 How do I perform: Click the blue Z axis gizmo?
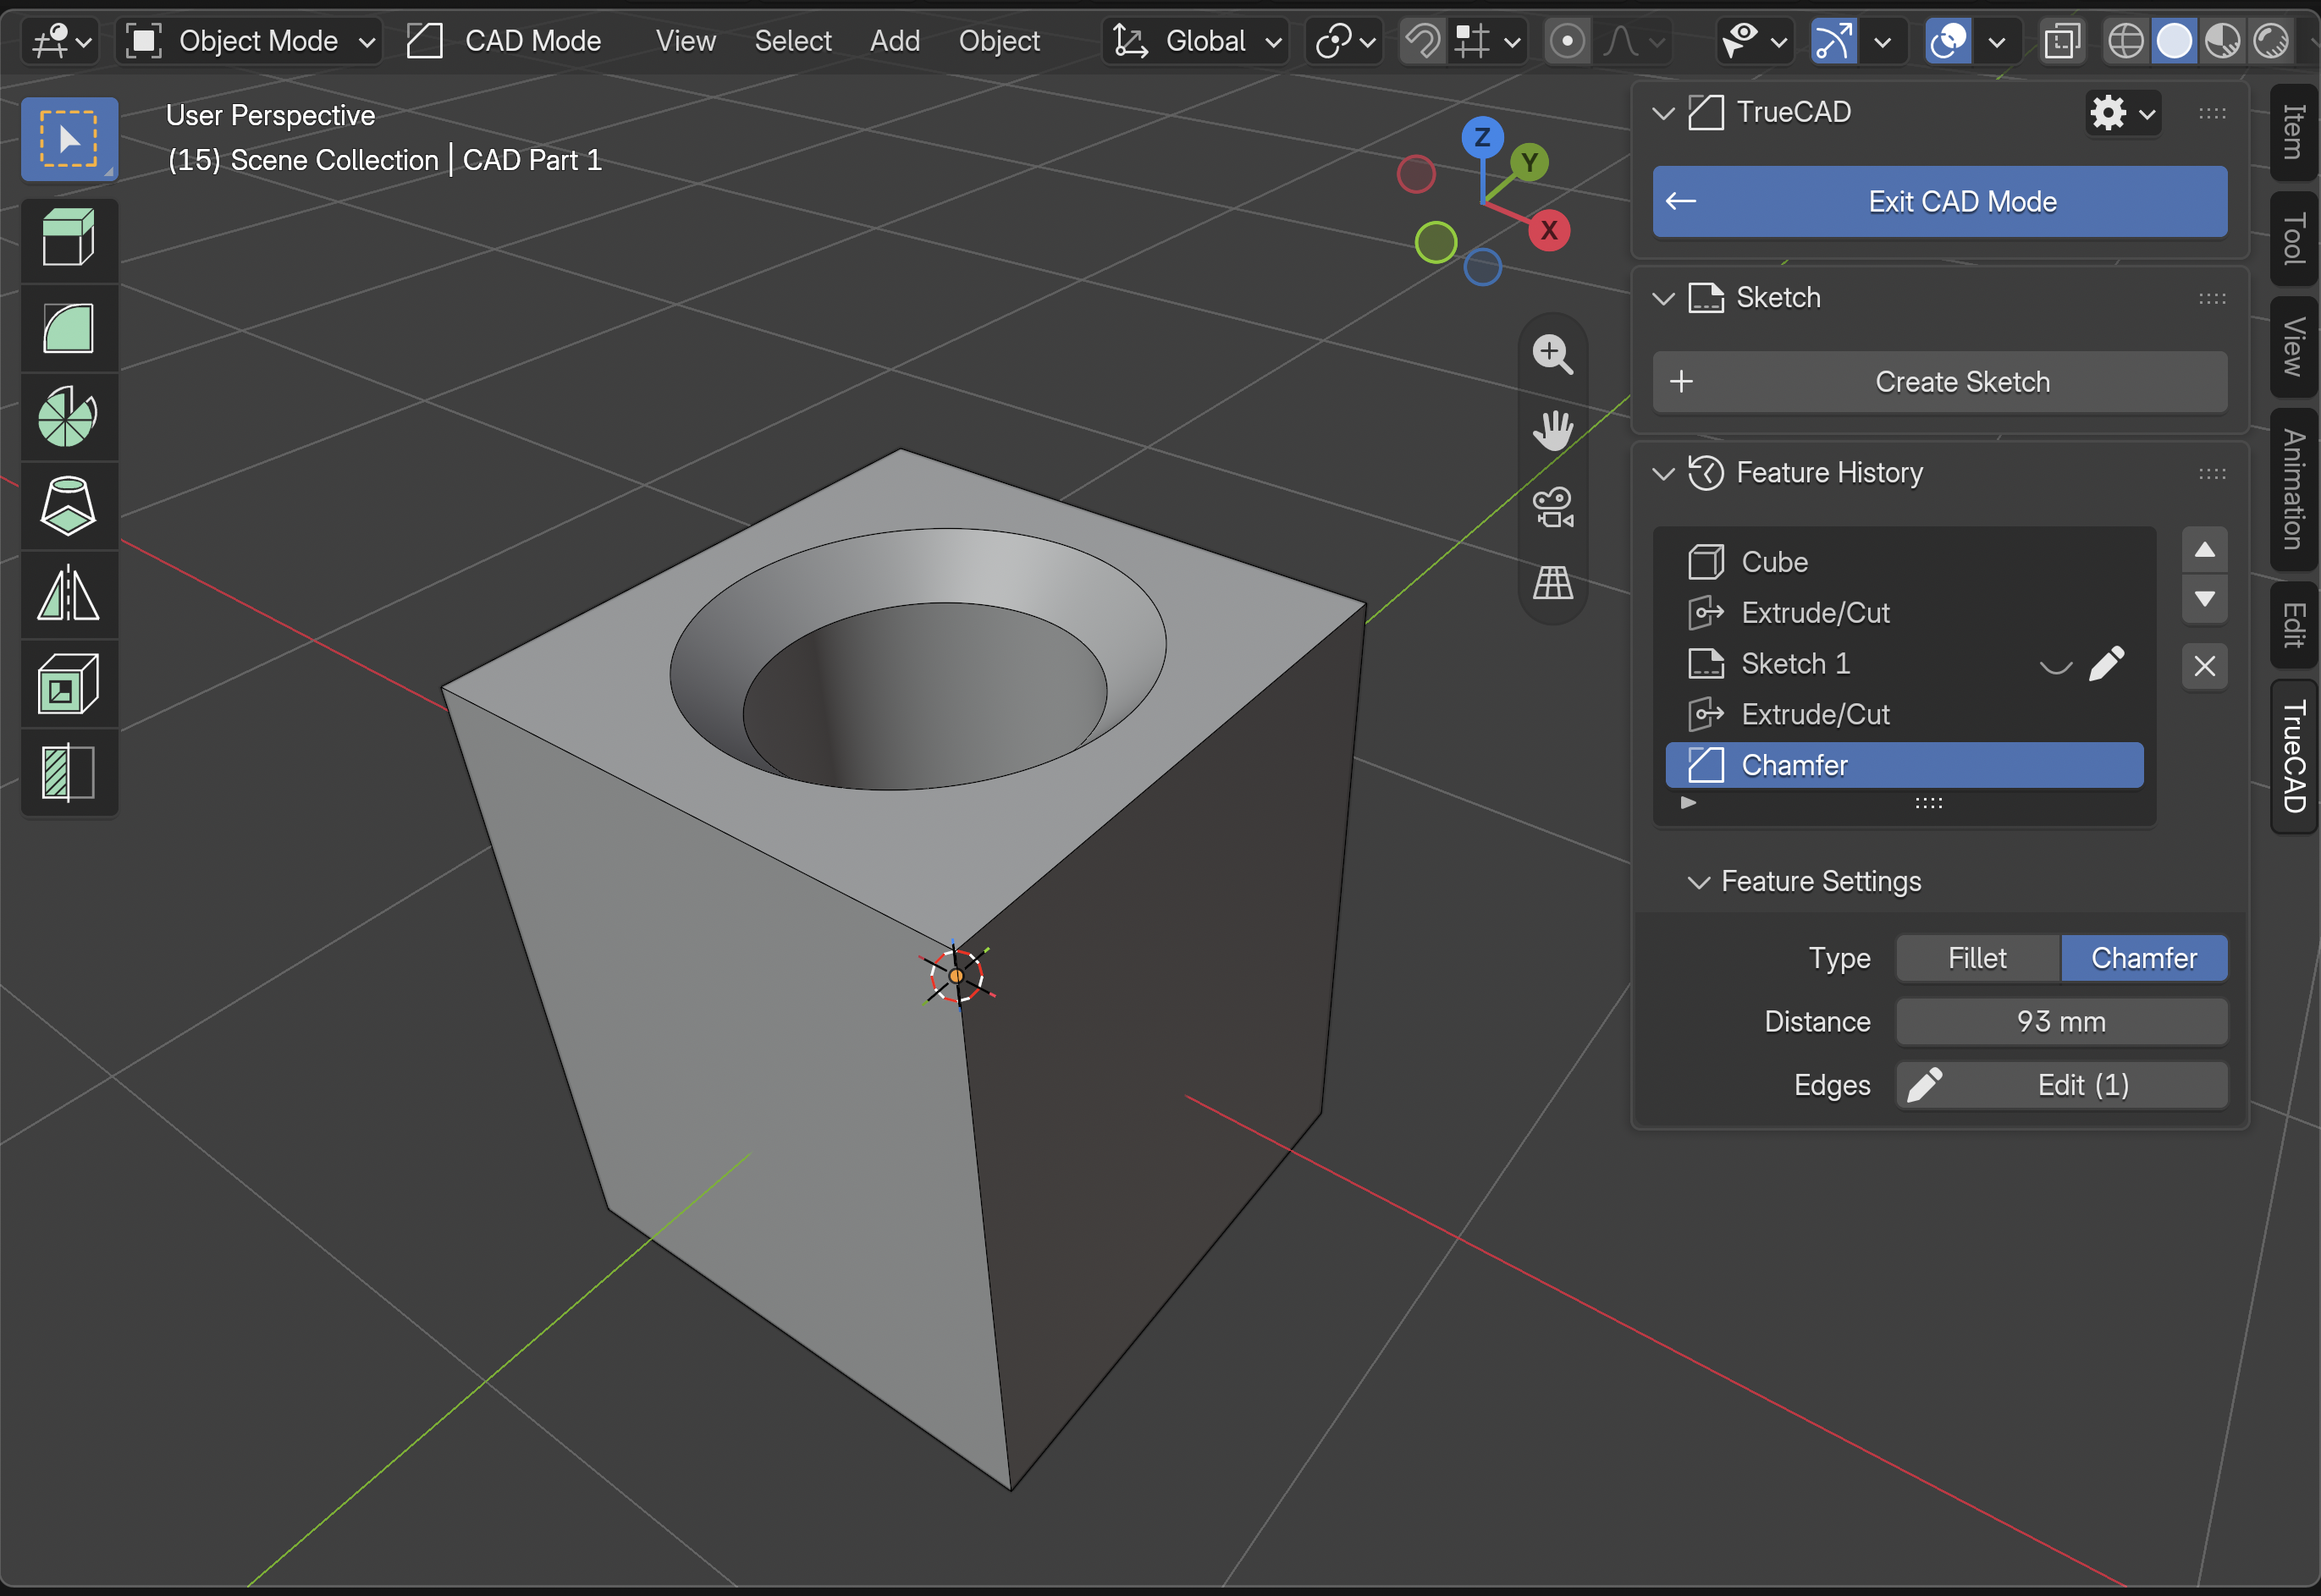(1482, 137)
